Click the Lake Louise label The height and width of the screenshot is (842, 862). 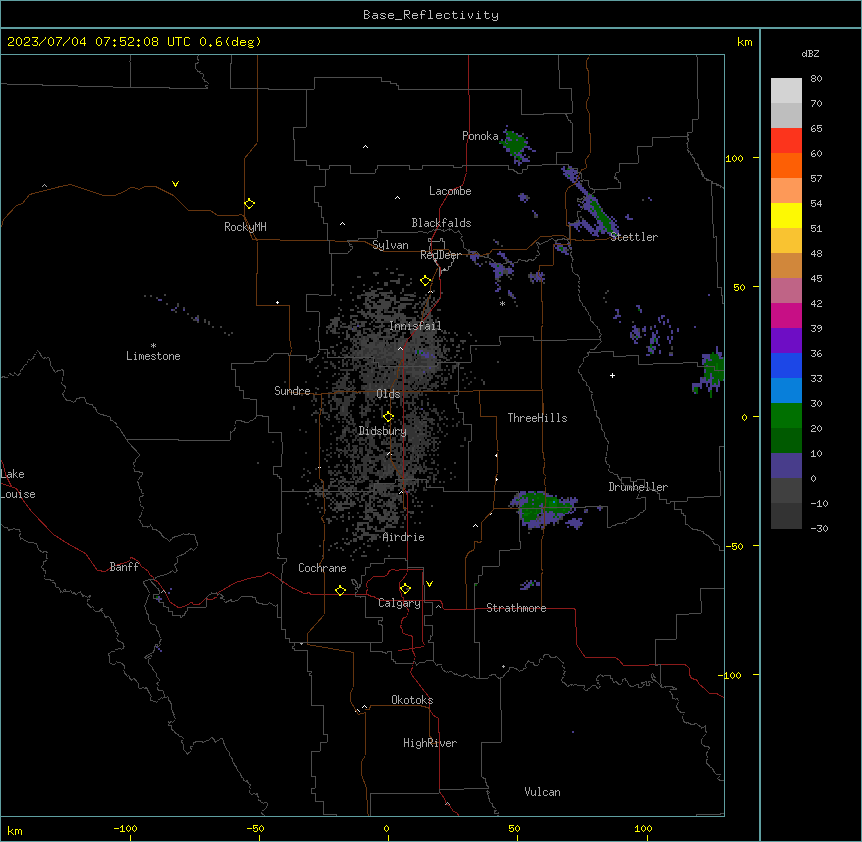point(18,484)
